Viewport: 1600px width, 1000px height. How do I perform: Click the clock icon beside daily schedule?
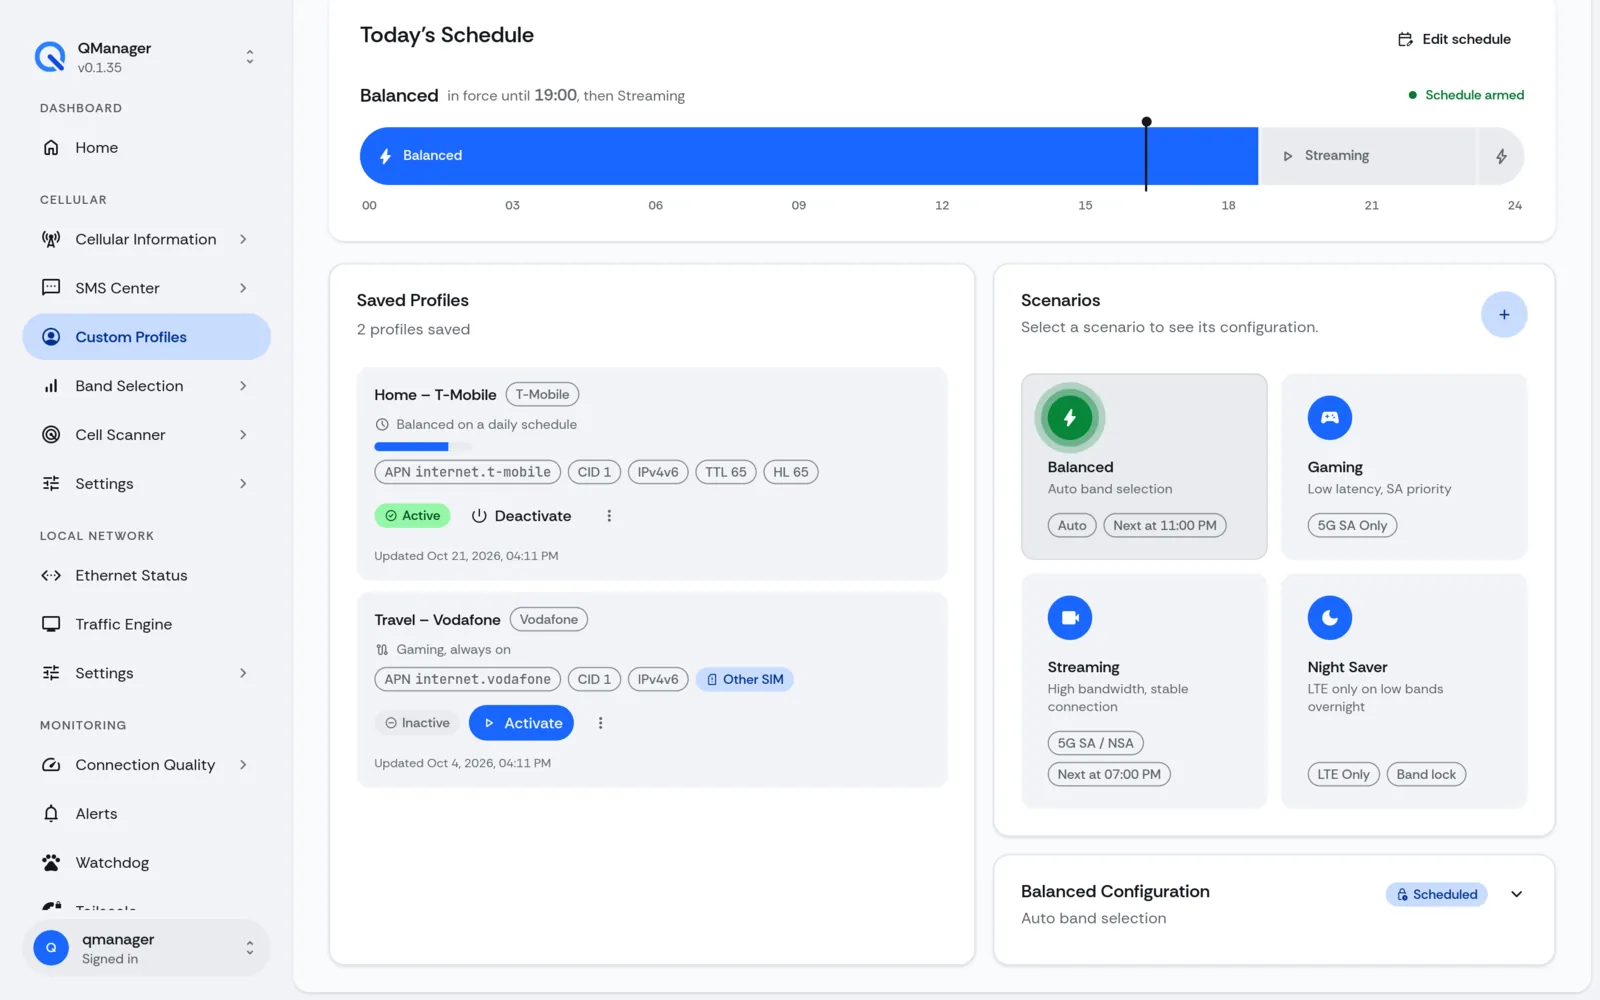tap(382, 424)
